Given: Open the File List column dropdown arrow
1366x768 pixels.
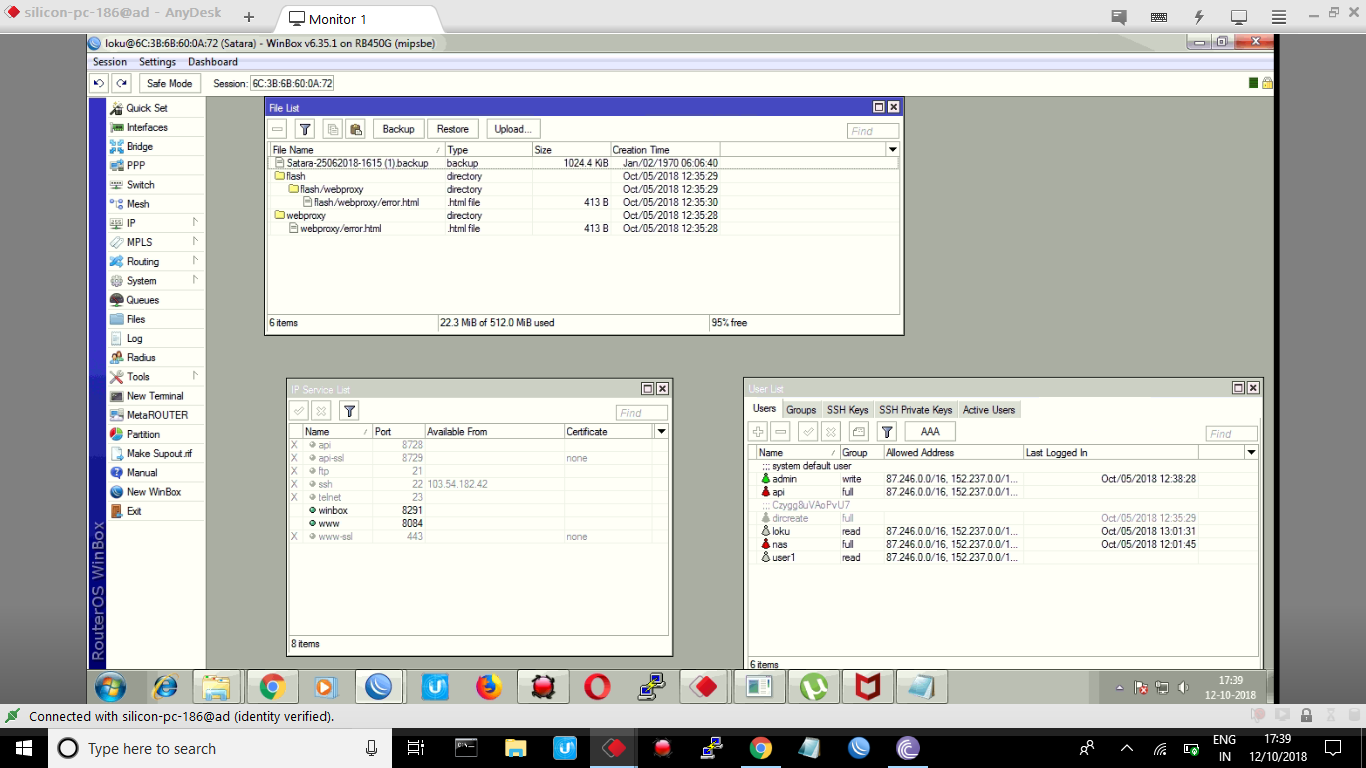Looking at the screenshot, I should coord(892,150).
